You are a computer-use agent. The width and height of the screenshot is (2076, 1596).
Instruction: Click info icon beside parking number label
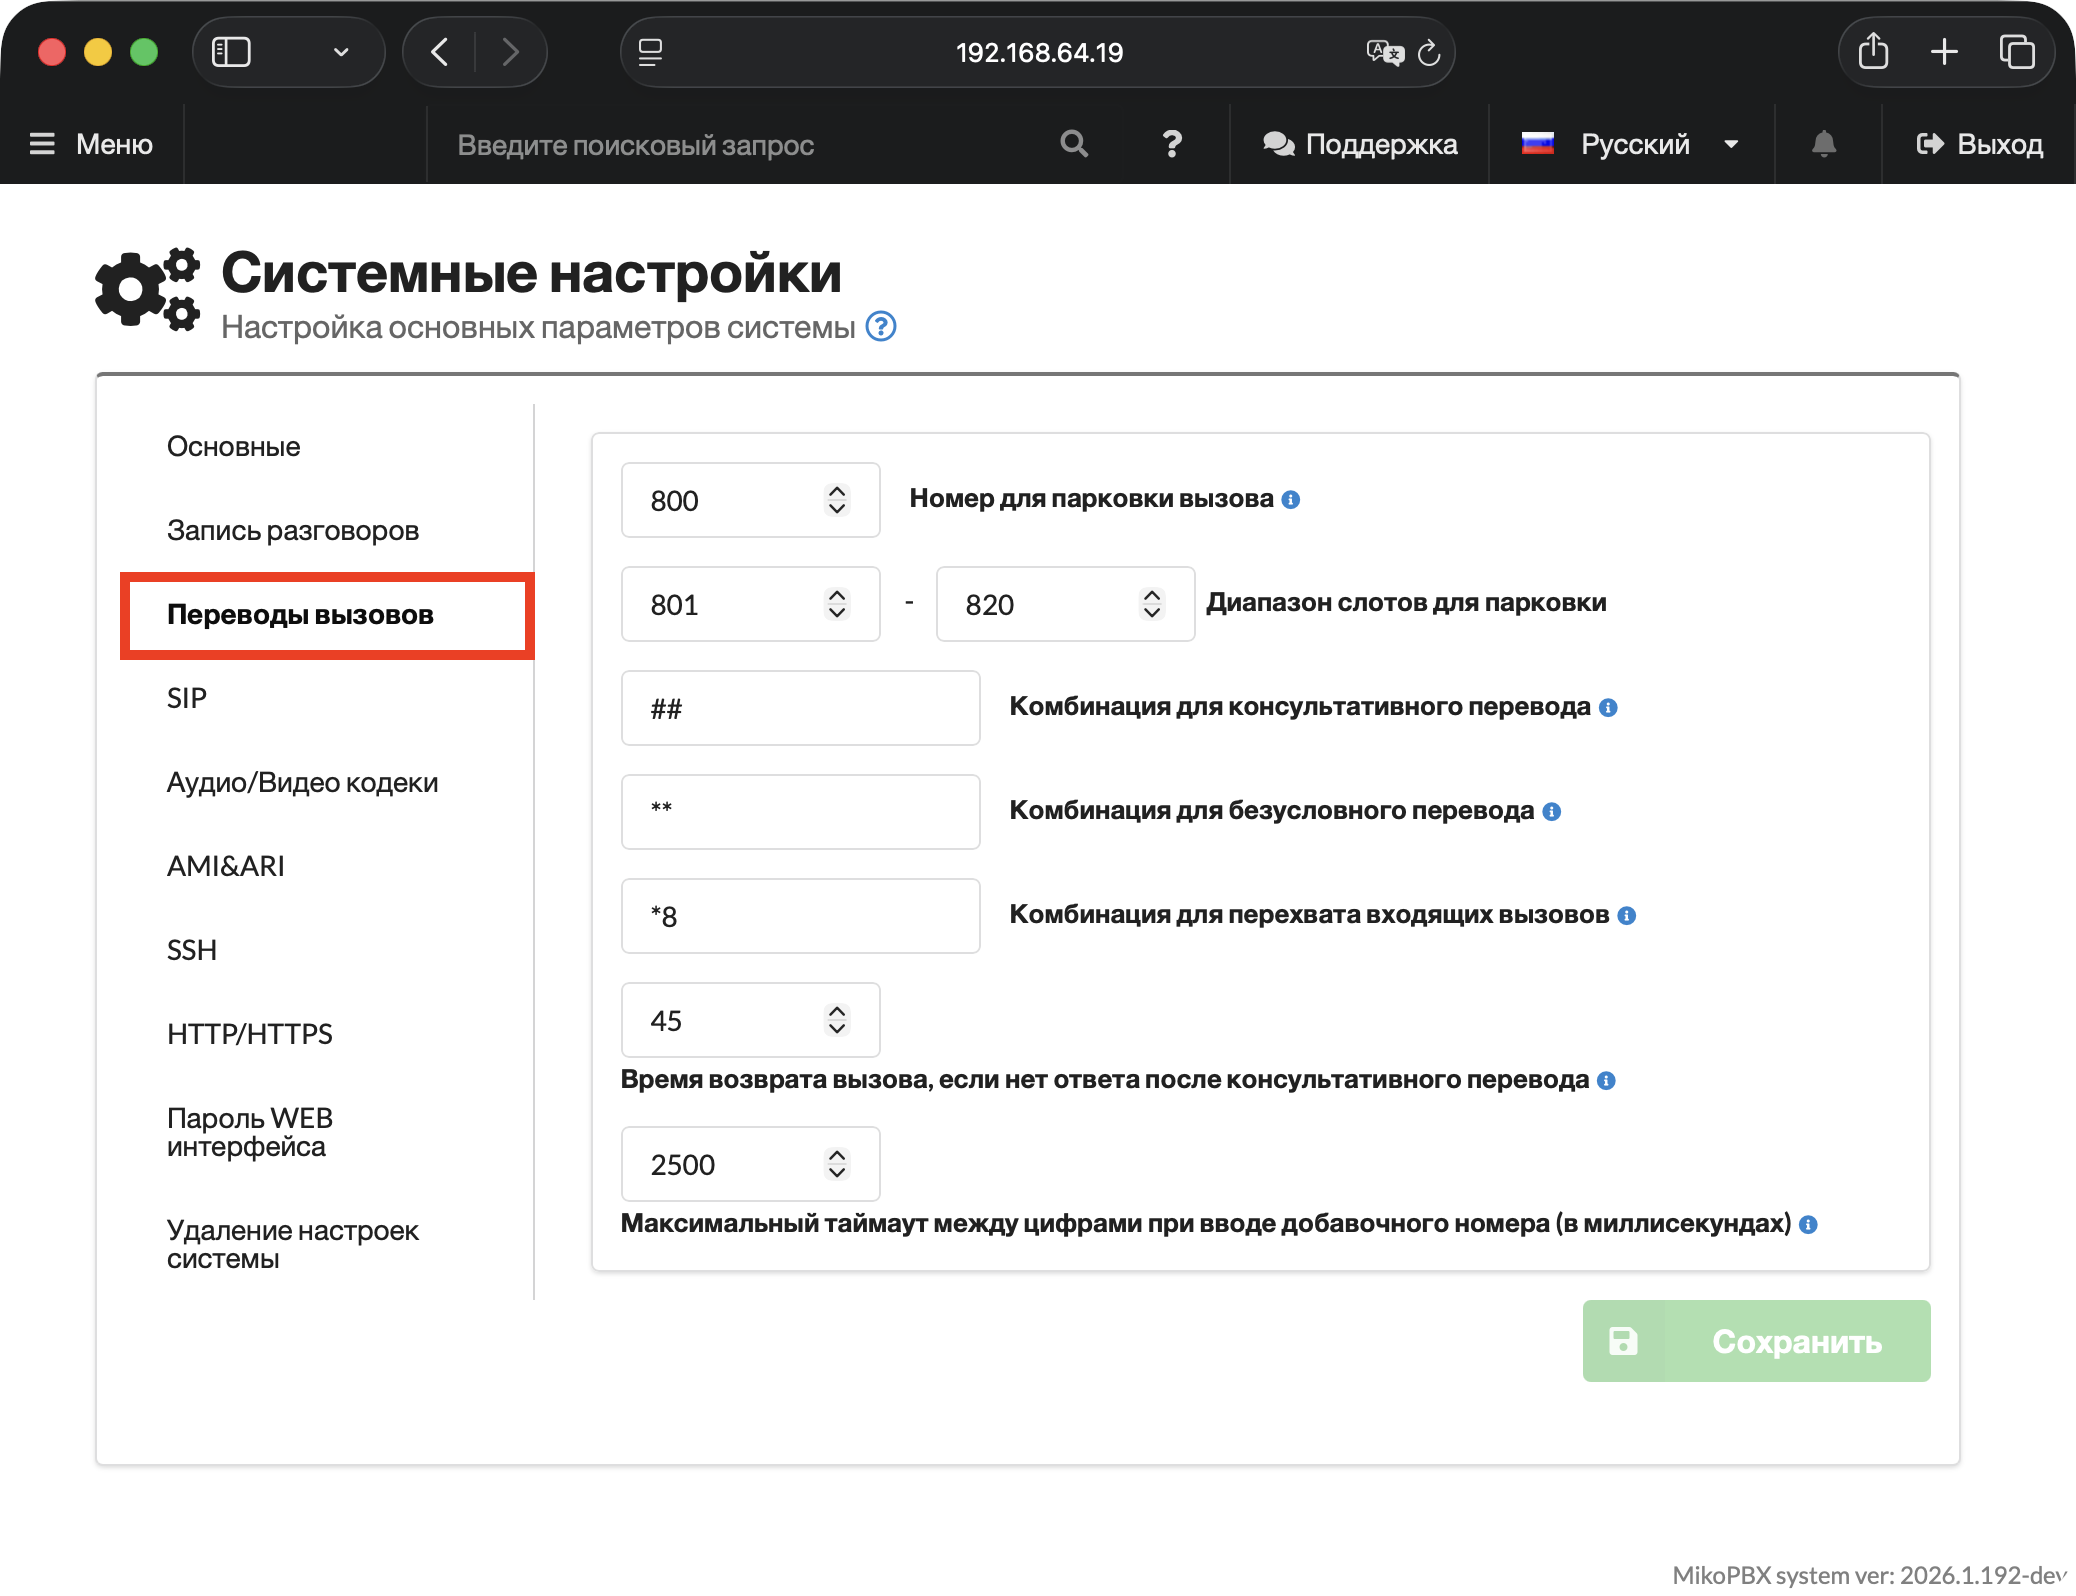[x=1291, y=500]
